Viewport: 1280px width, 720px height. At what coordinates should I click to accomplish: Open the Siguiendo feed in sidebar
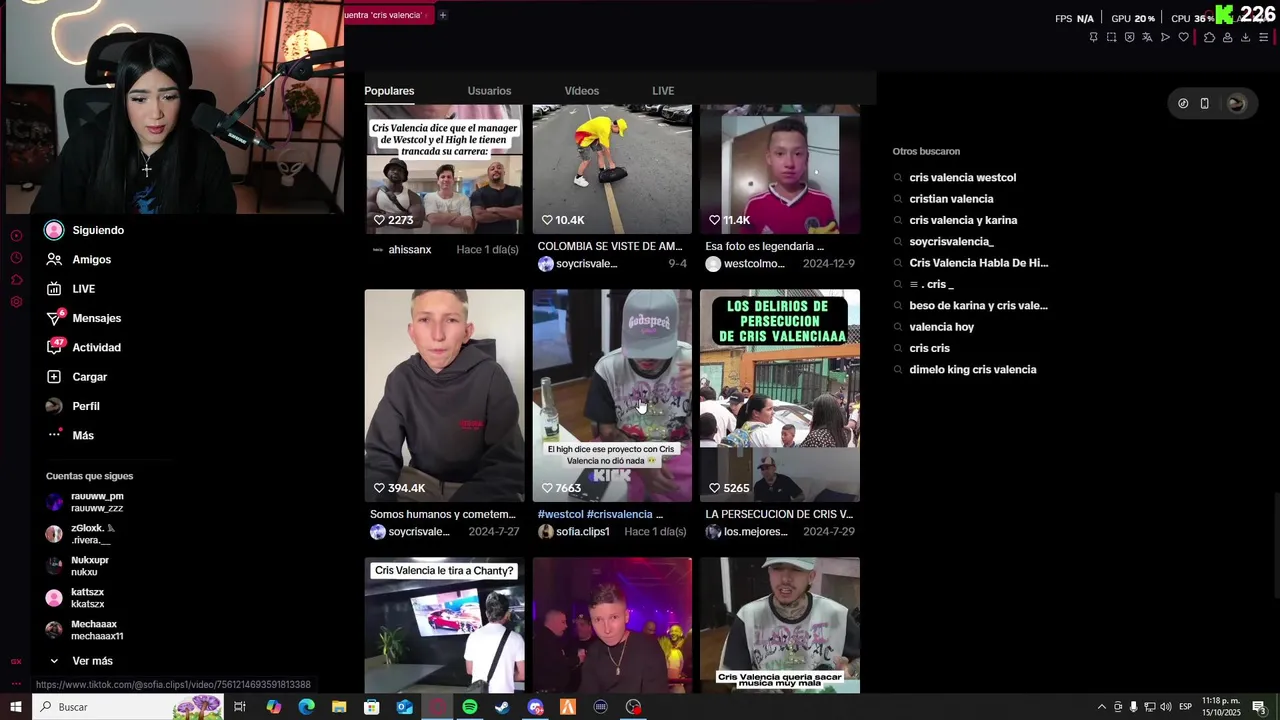(x=85, y=230)
